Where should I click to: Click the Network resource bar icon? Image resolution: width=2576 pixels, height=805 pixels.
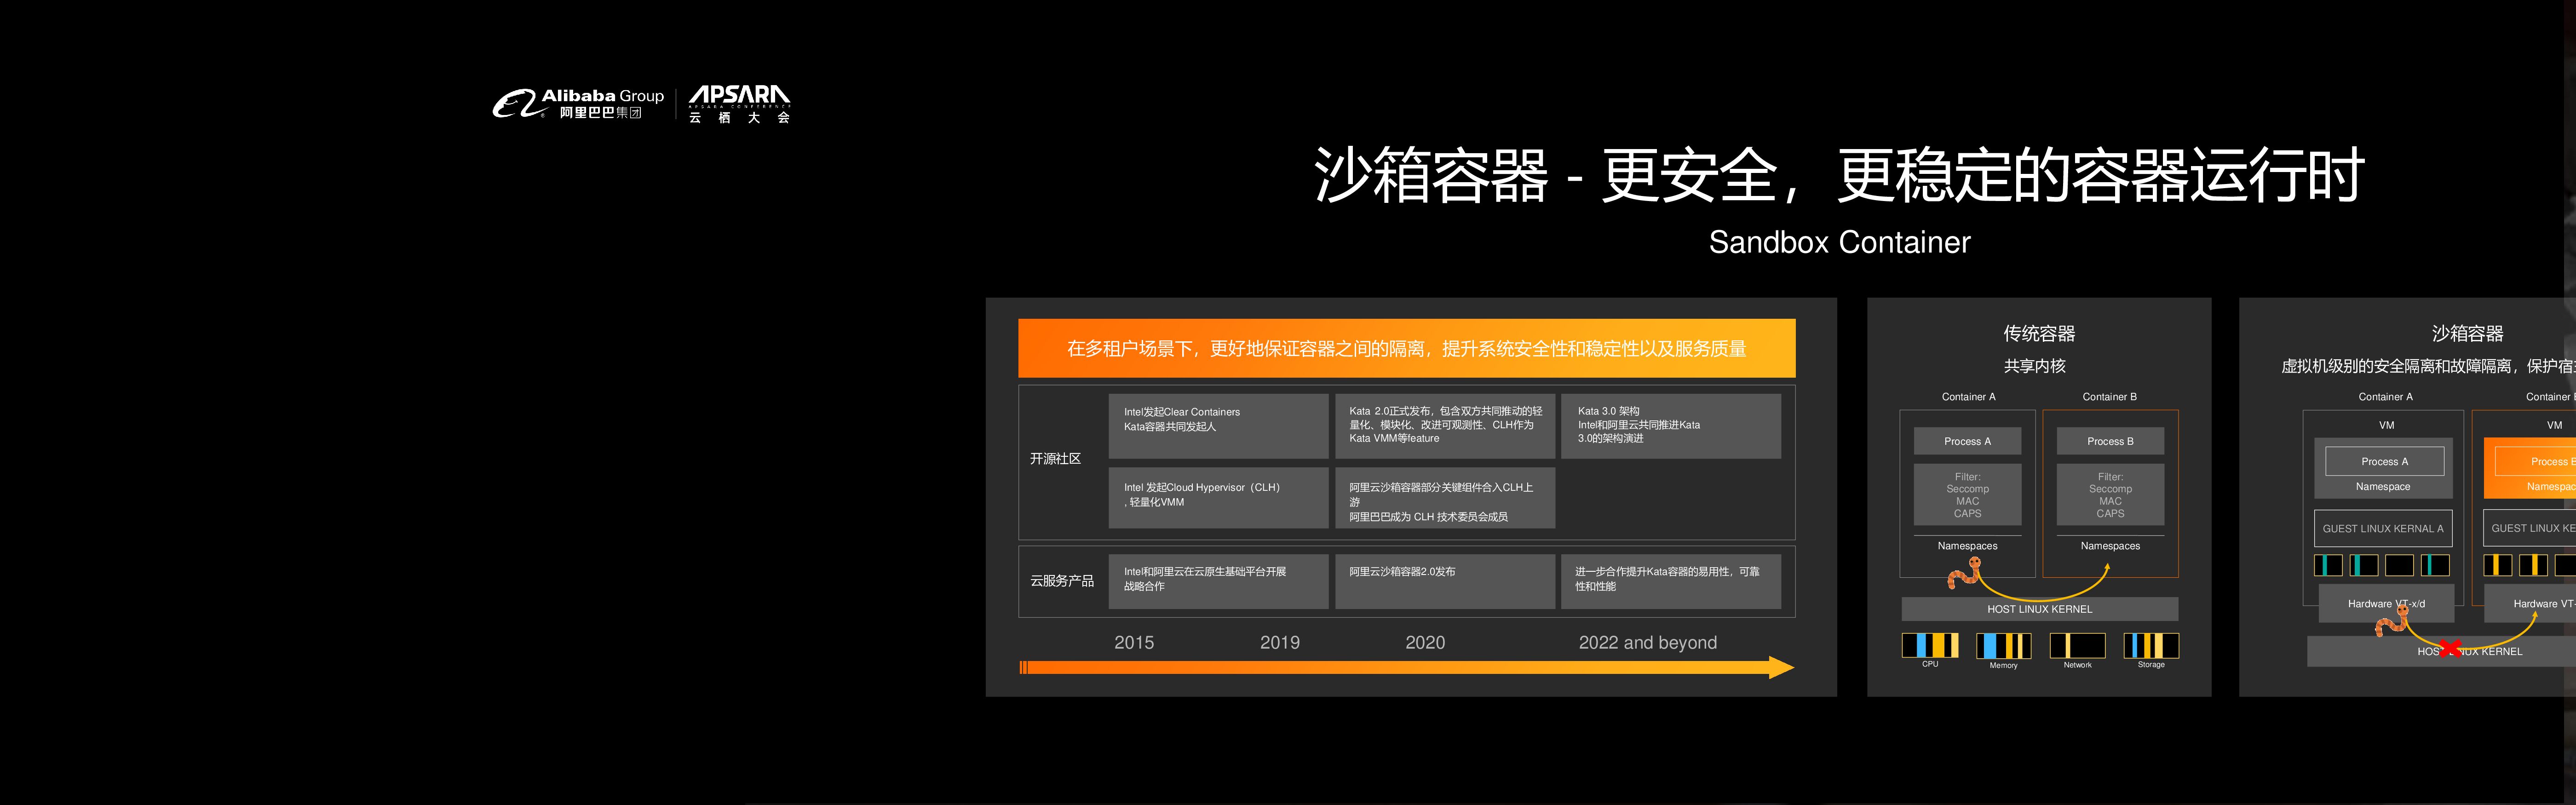[x=2077, y=646]
